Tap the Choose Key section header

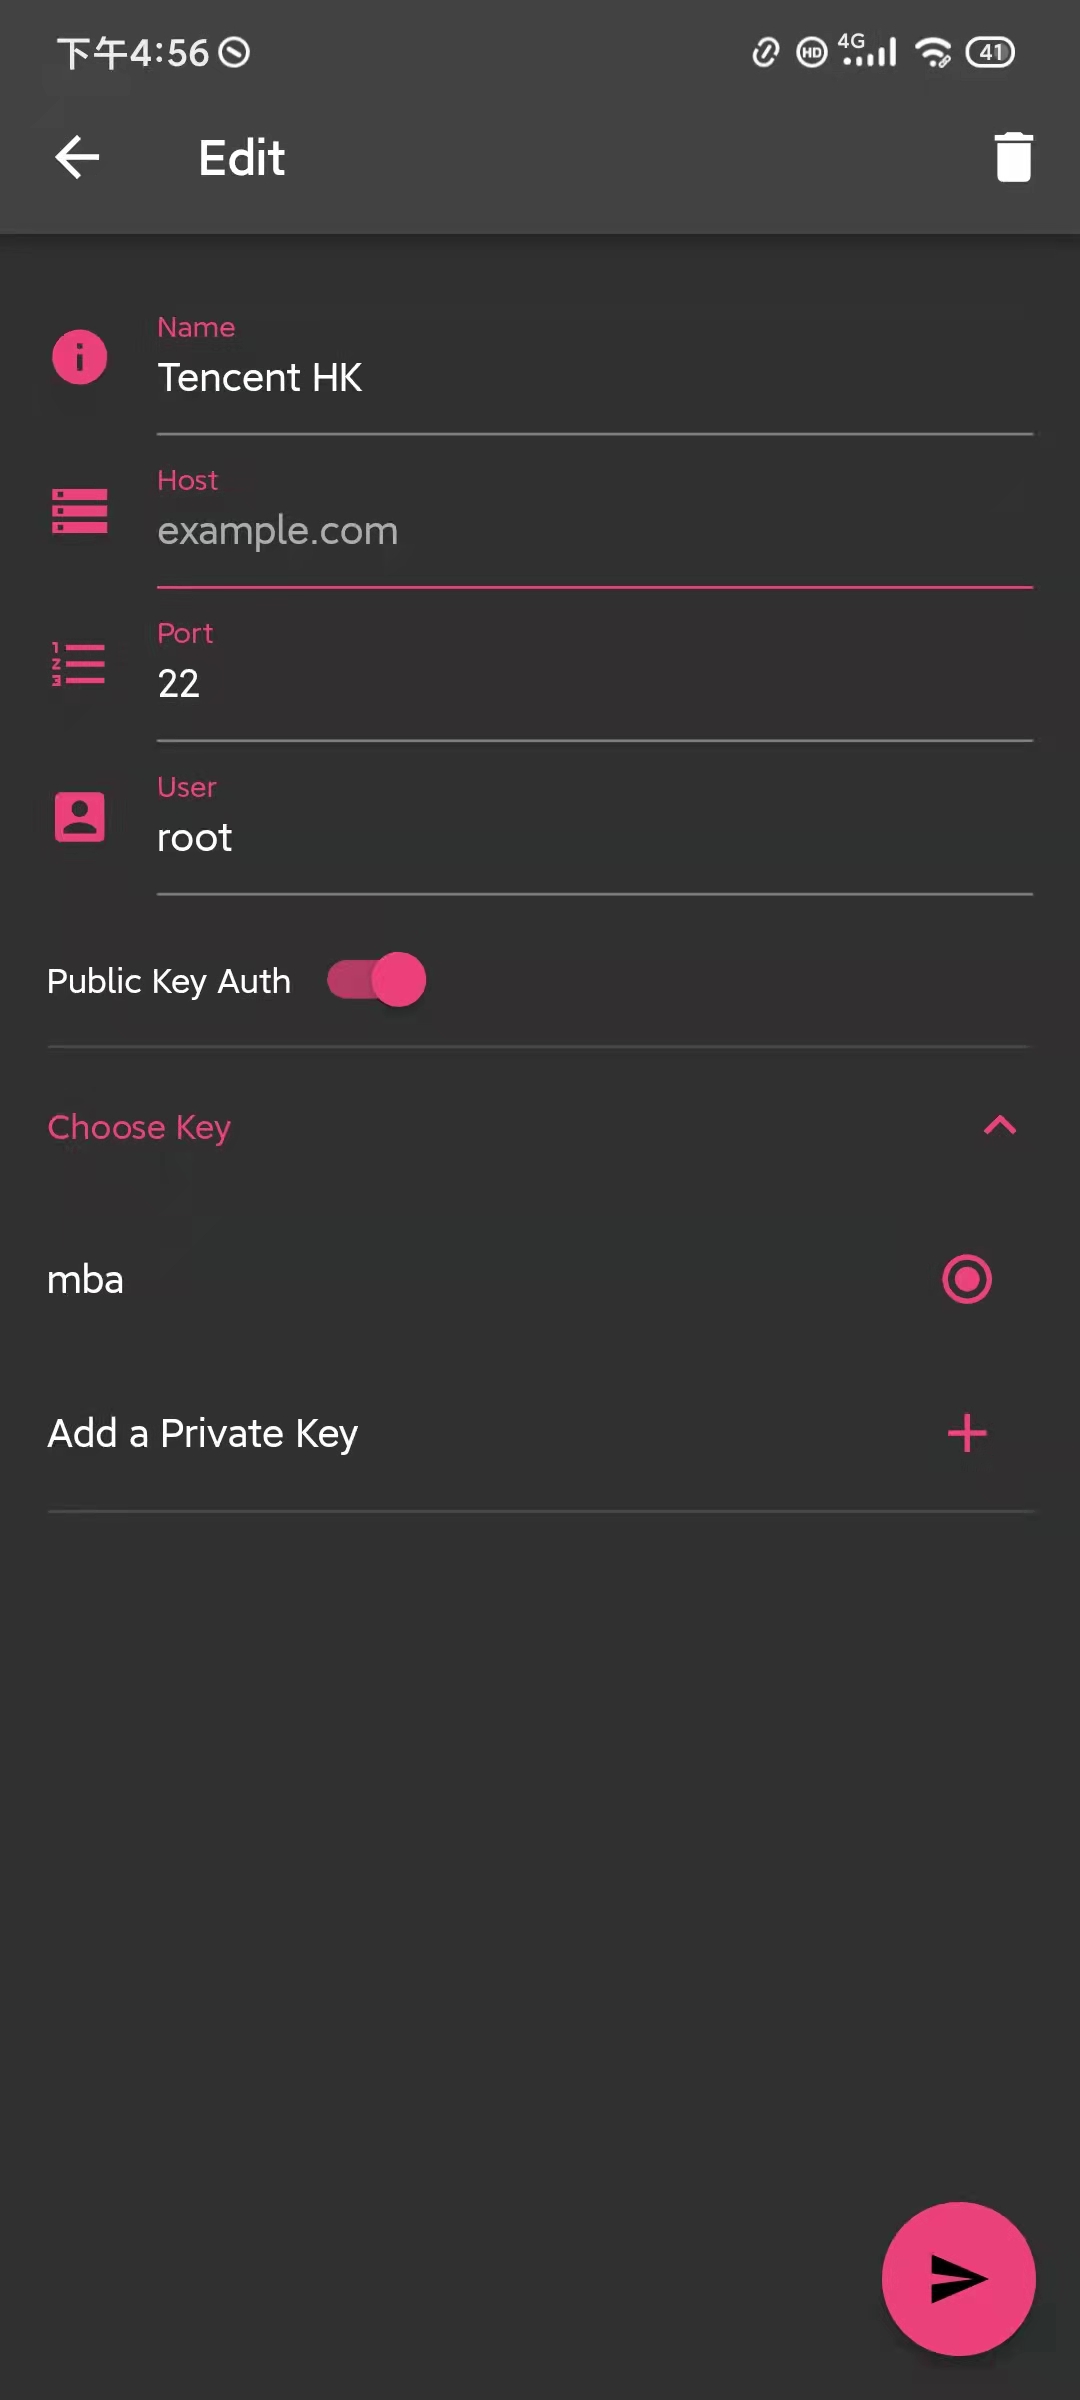140,1127
